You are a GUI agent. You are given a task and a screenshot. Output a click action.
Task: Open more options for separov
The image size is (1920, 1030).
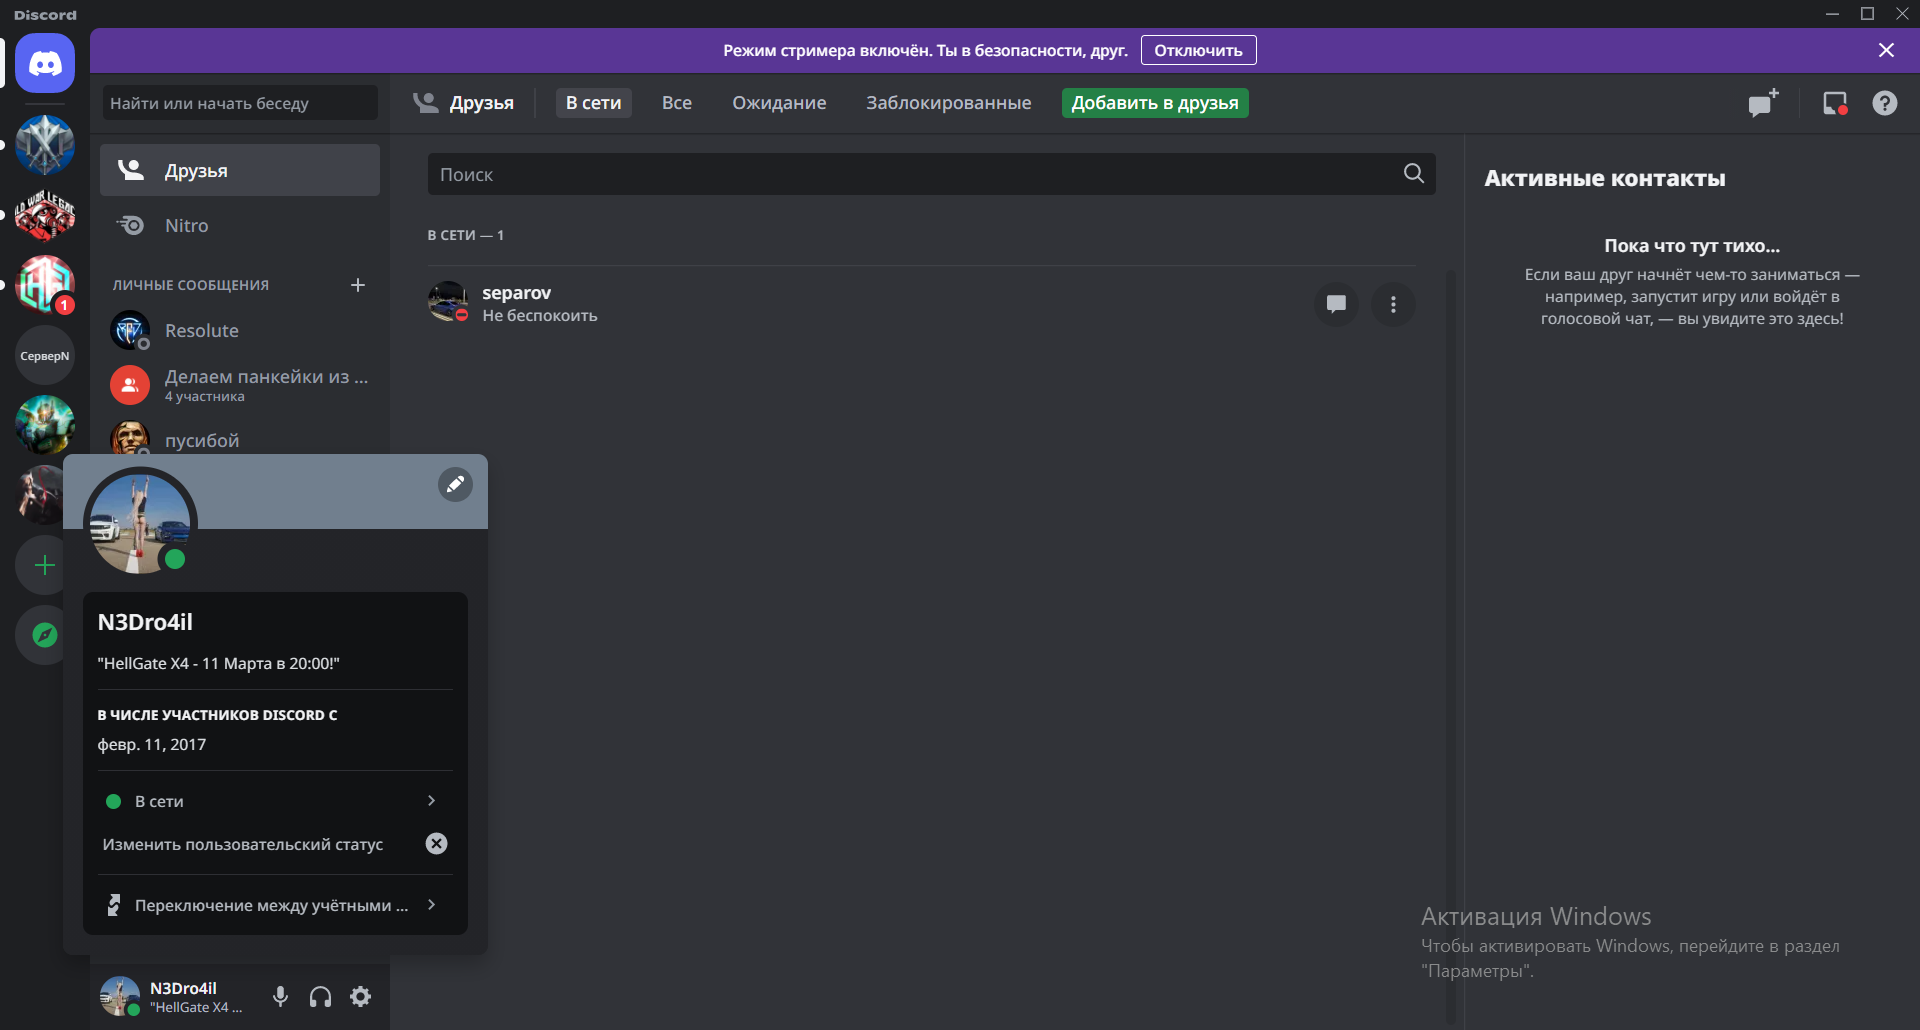pyautogui.click(x=1393, y=304)
